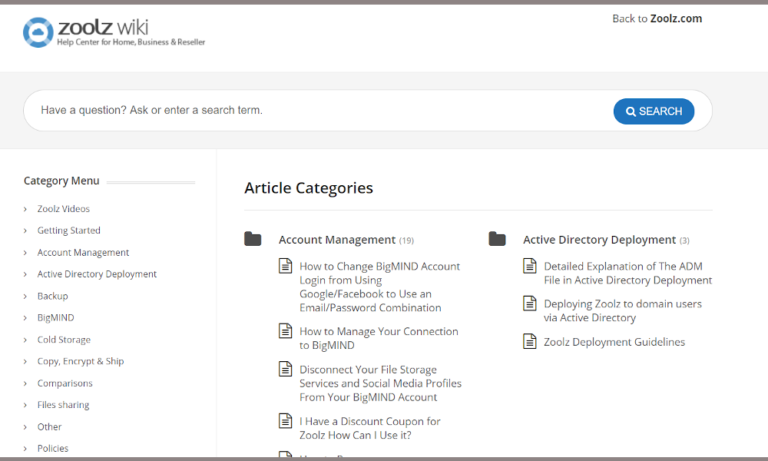Click chevron next to Getting Started
Viewport: 768px width, 461px height.
[25, 231]
